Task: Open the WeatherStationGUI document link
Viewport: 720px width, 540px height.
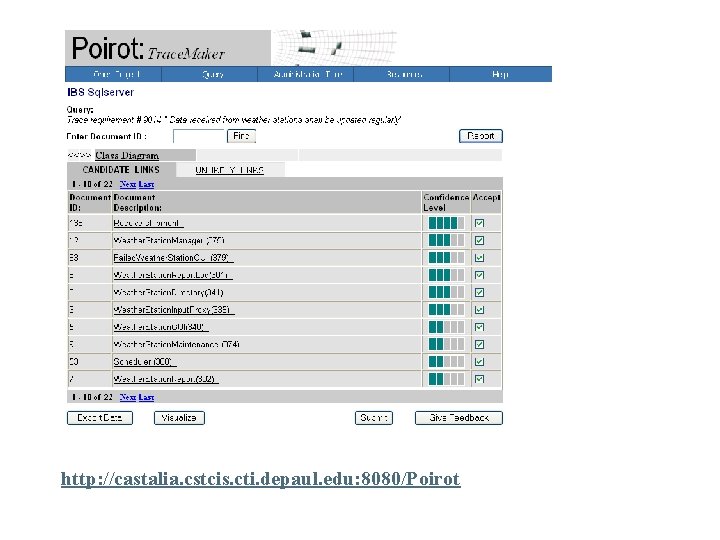Action: pos(161,327)
